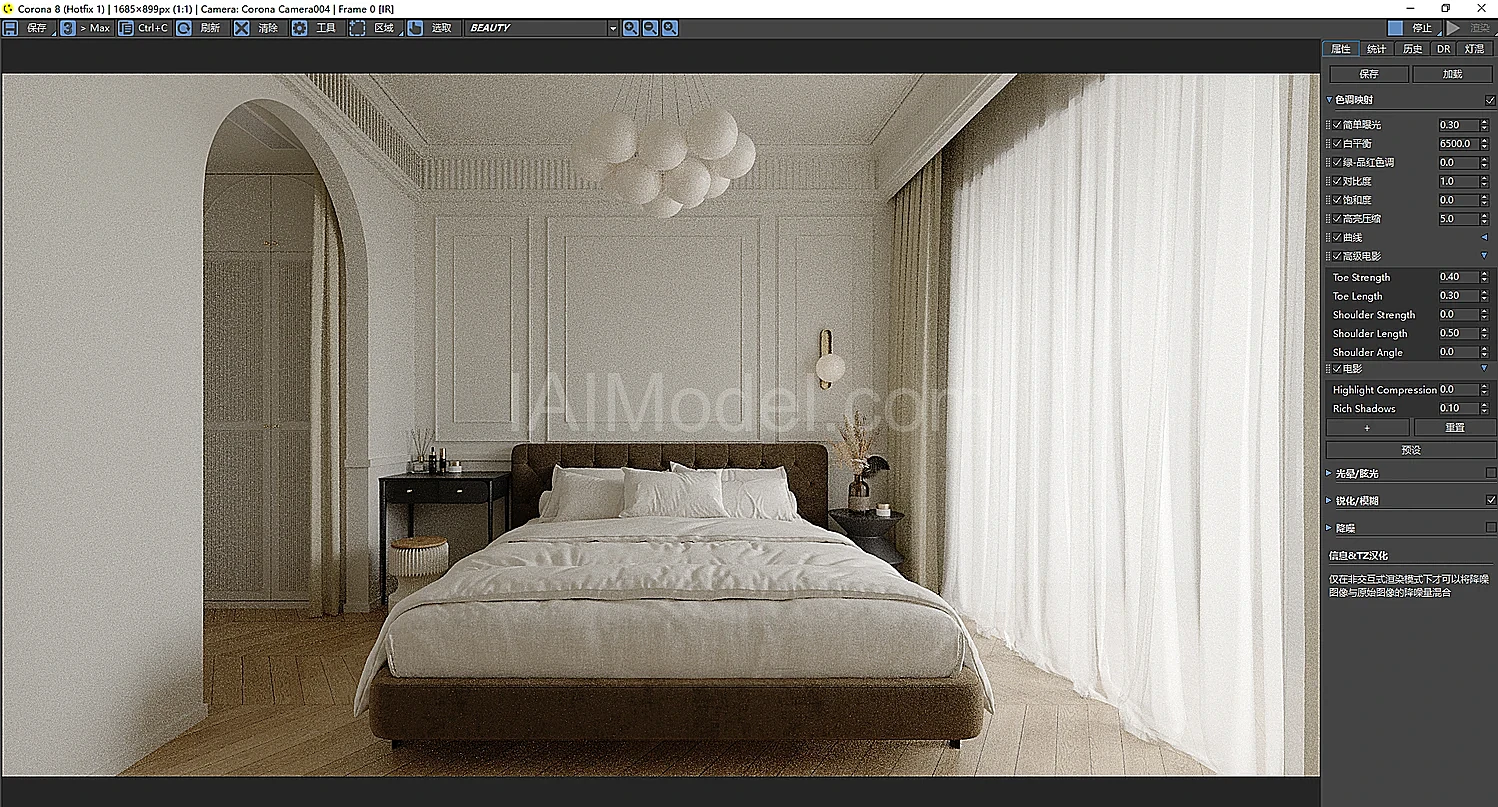Click the 饱和度 spinner arrows
Image resolution: width=1498 pixels, height=807 pixels.
(x=1484, y=200)
